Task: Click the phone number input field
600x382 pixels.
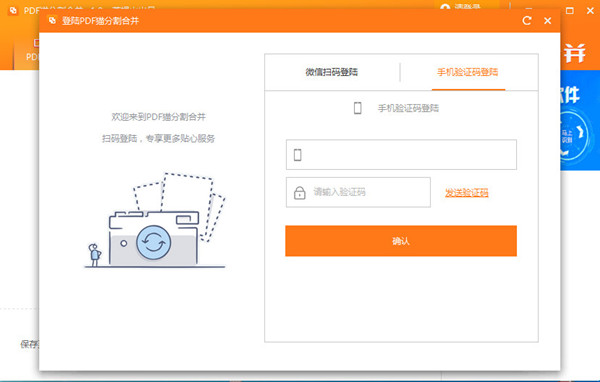Action: point(401,155)
